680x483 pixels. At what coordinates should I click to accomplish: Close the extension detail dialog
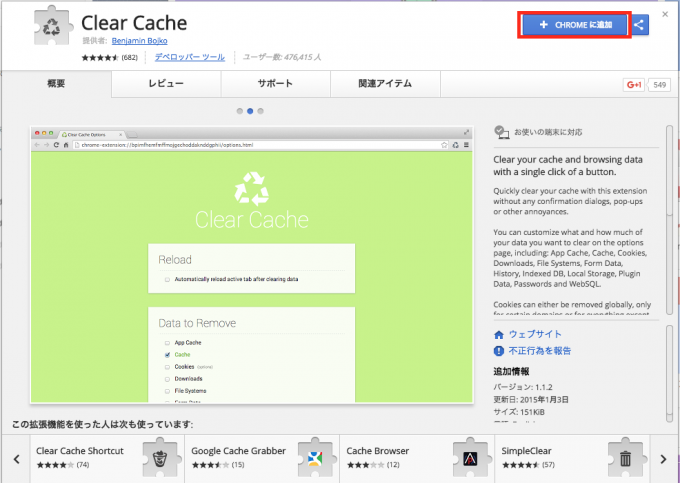(x=665, y=14)
